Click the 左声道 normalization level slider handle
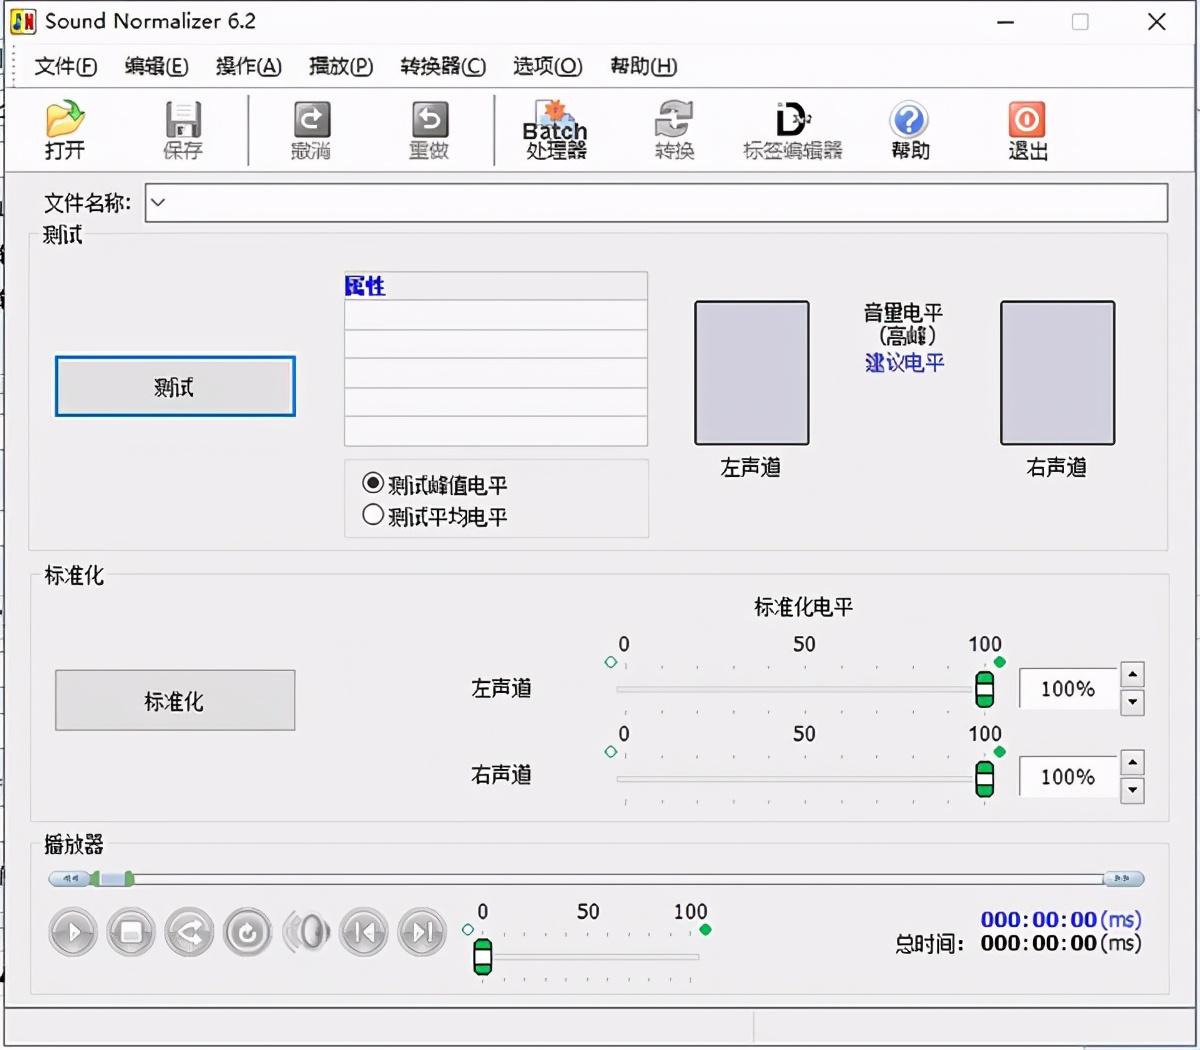1200x1050 pixels. click(x=984, y=689)
